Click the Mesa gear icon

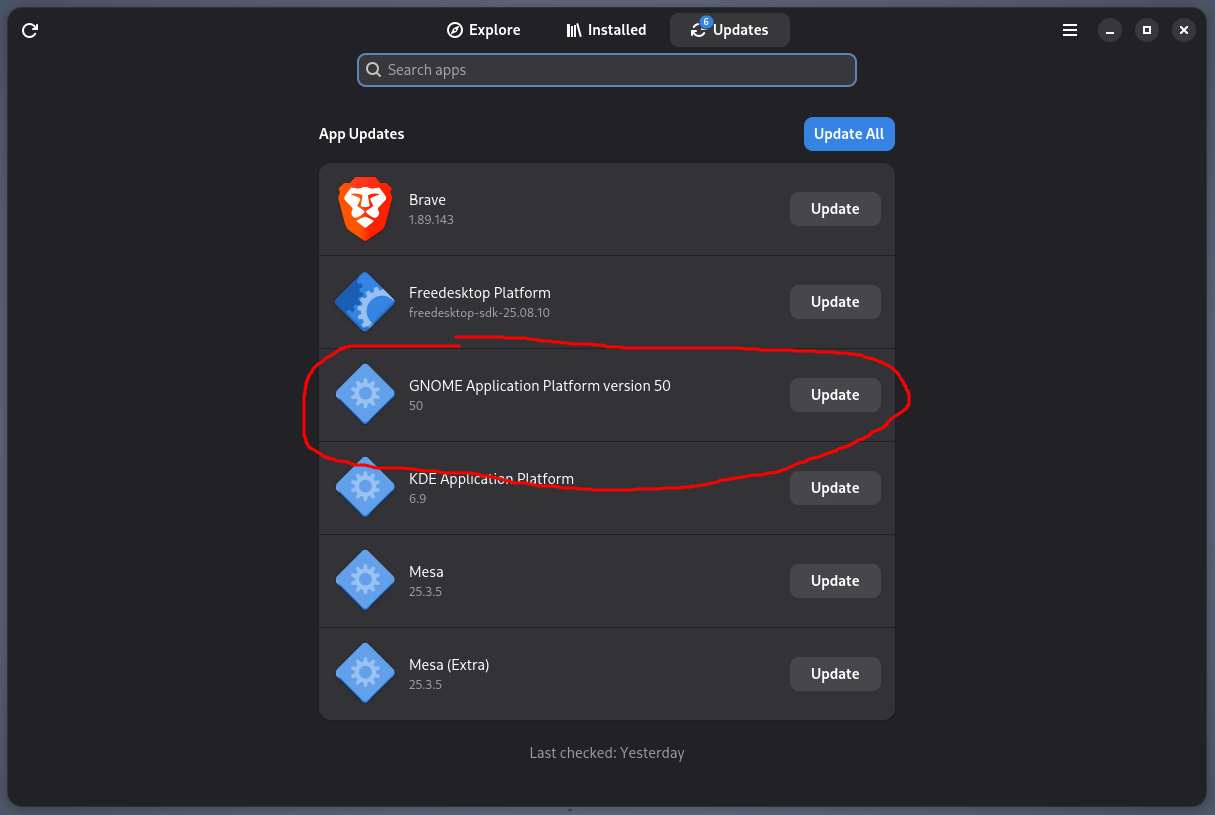(365, 580)
